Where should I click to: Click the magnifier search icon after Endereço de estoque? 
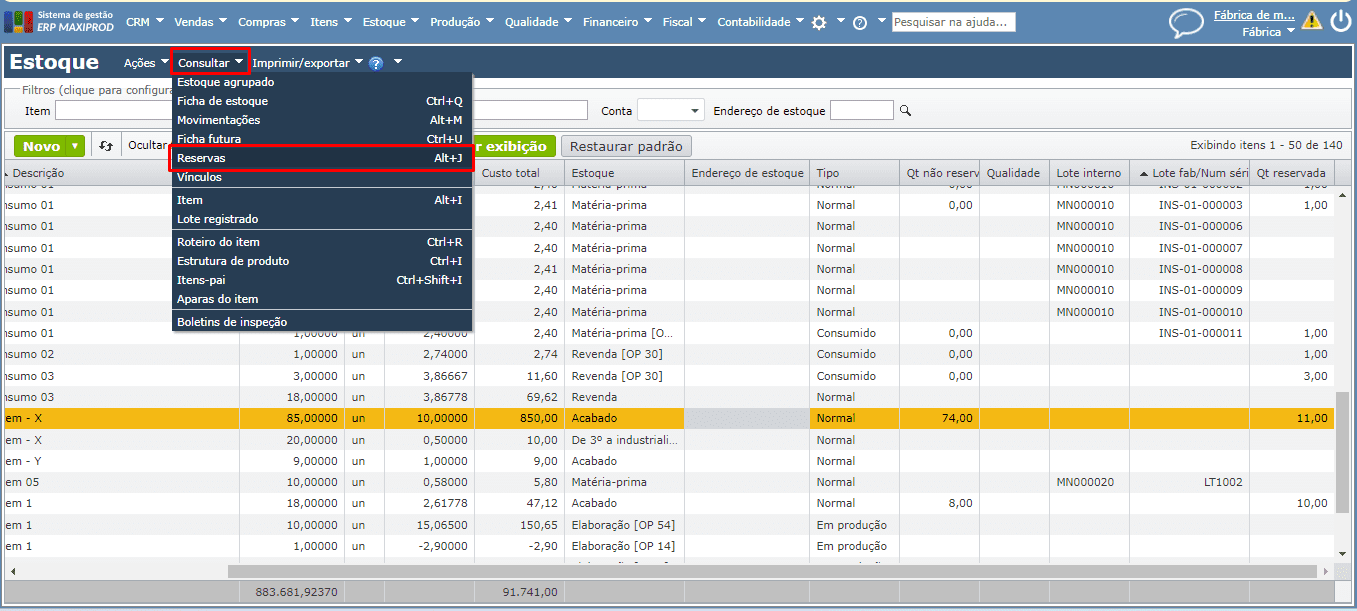click(x=906, y=111)
